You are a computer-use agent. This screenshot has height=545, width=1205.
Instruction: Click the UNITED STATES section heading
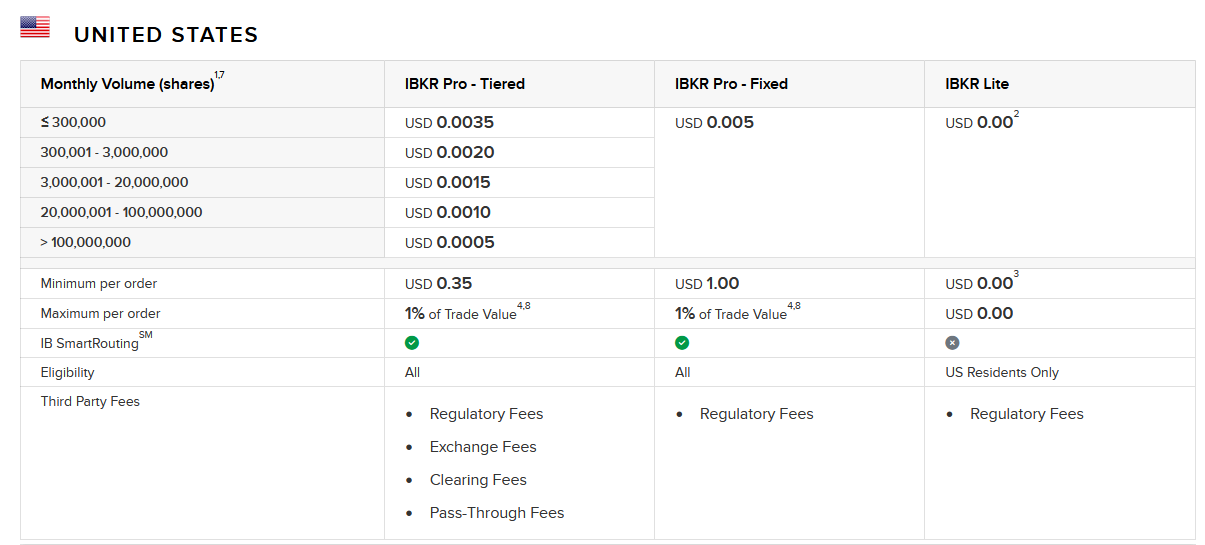[x=166, y=35]
